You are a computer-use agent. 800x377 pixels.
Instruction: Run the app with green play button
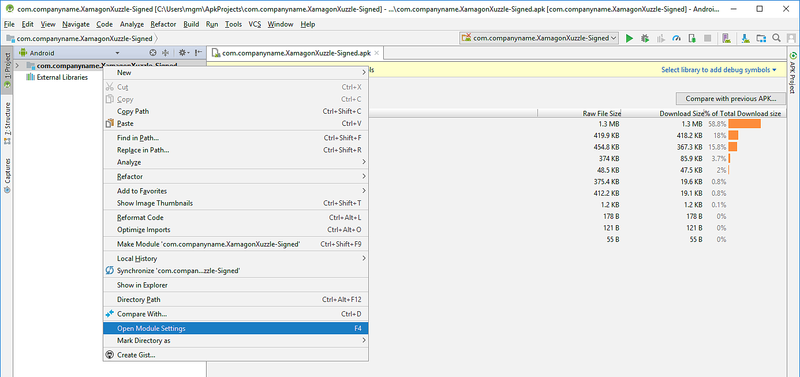click(629, 38)
